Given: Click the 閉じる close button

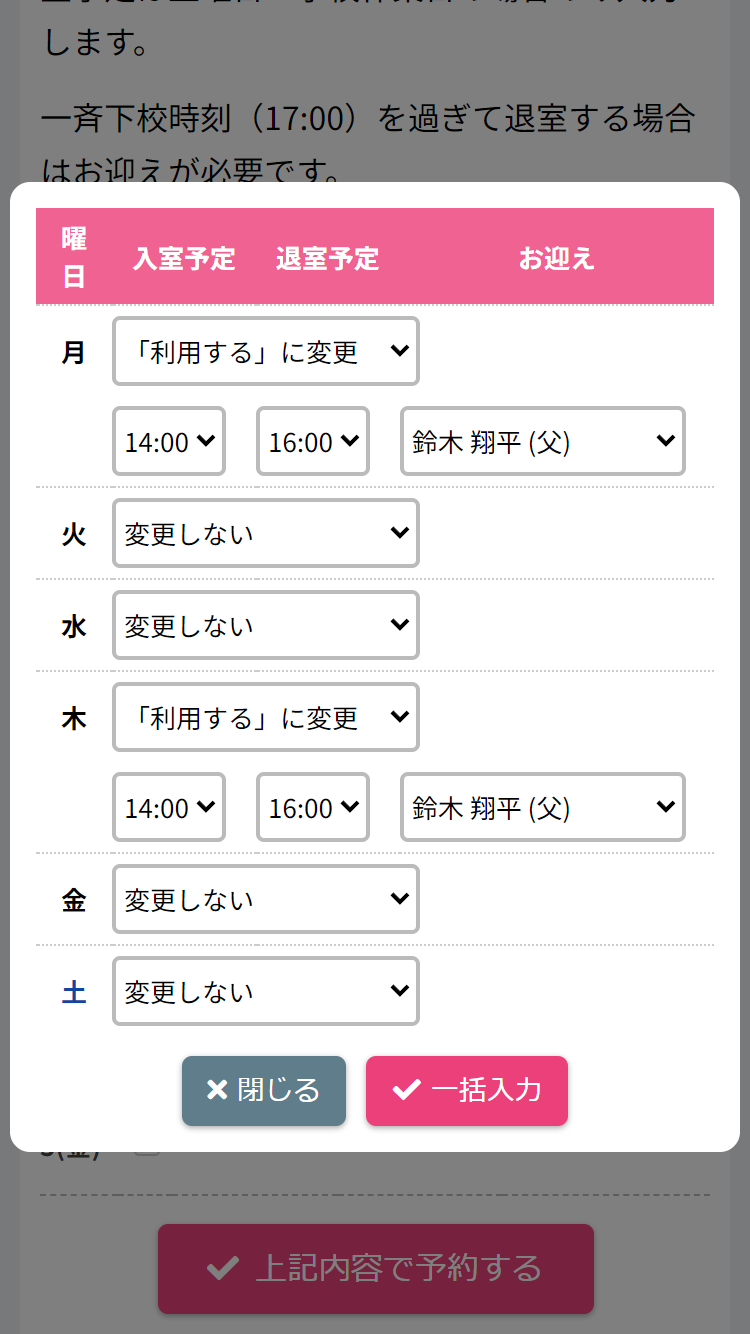Looking at the screenshot, I should [x=264, y=1090].
